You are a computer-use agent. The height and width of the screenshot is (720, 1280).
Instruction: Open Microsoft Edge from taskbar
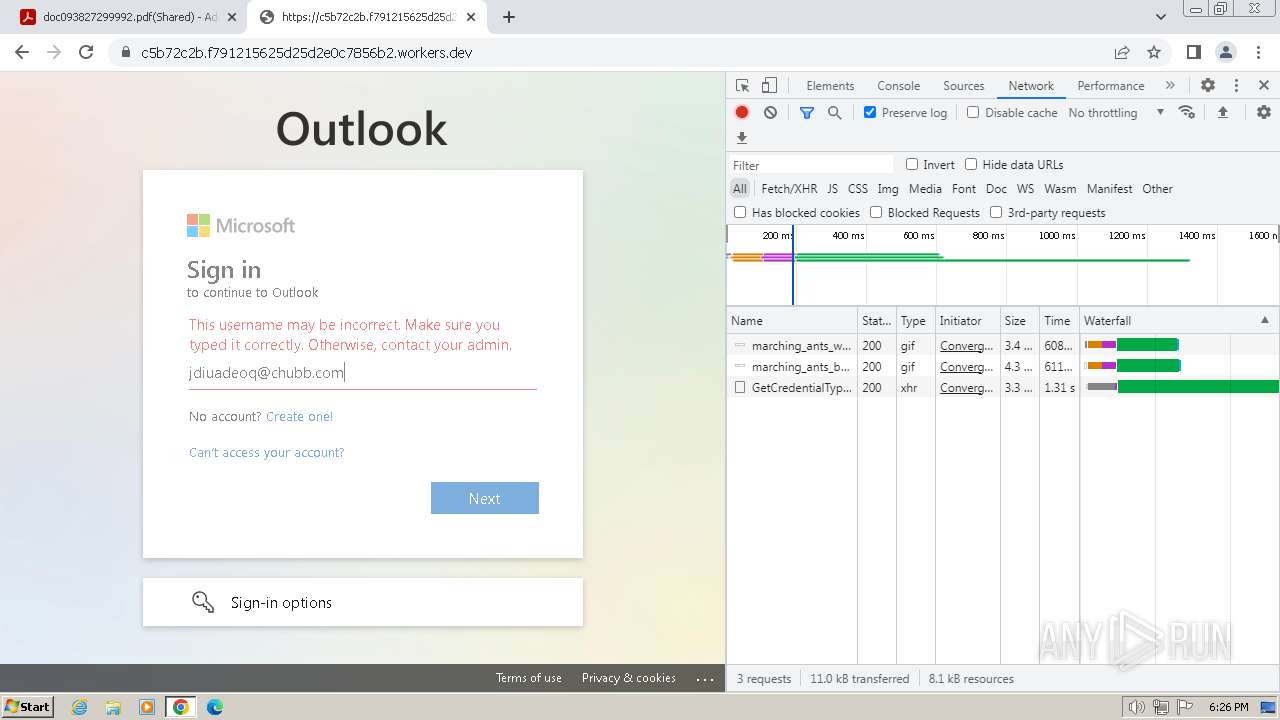click(215, 707)
